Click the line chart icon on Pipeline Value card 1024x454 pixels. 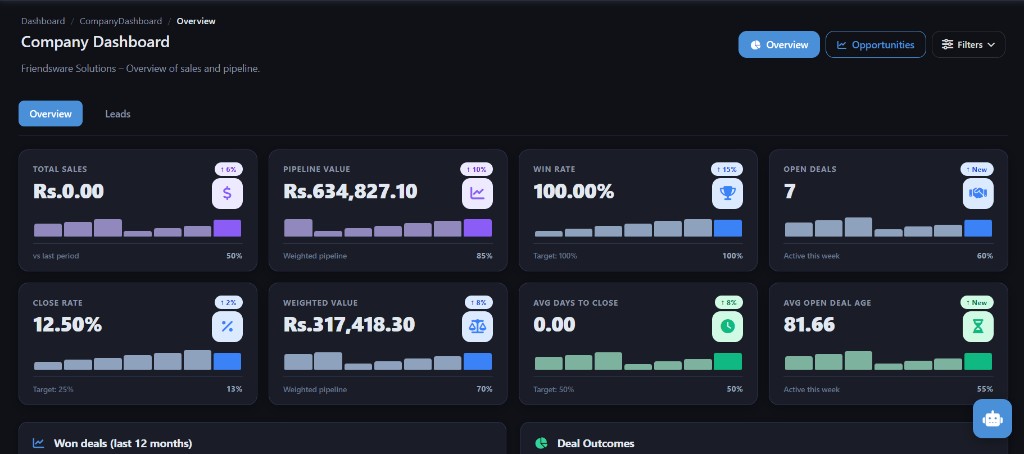tap(477, 193)
